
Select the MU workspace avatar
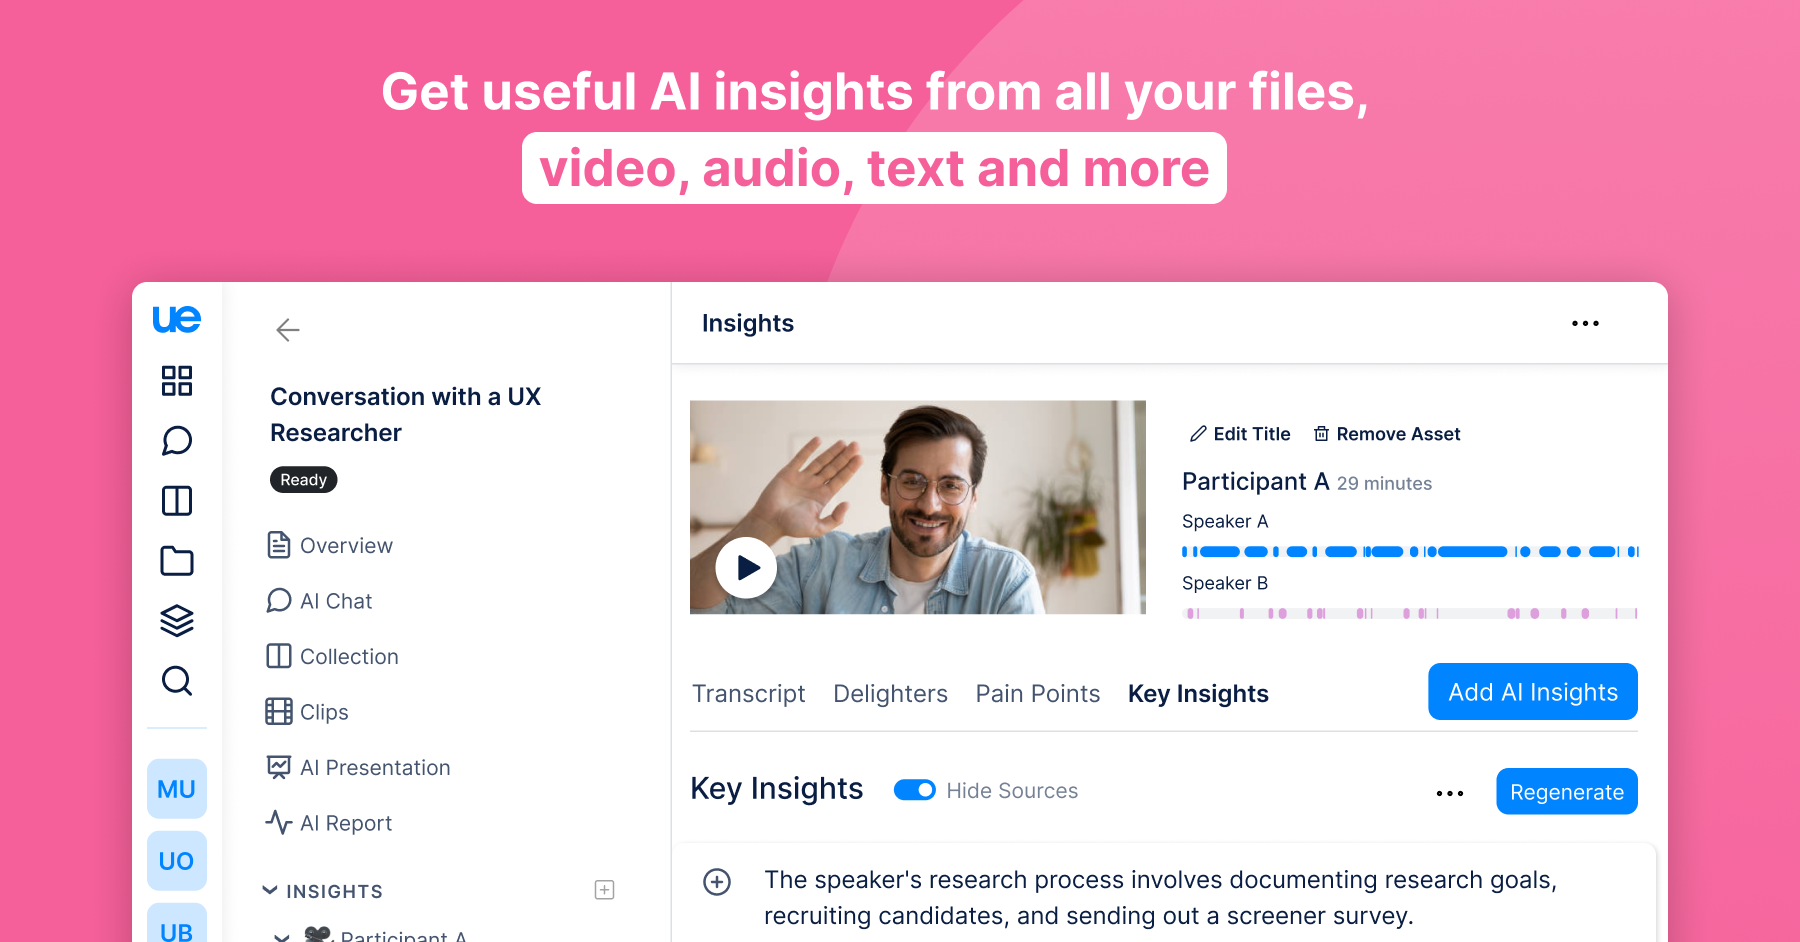pyautogui.click(x=177, y=789)
